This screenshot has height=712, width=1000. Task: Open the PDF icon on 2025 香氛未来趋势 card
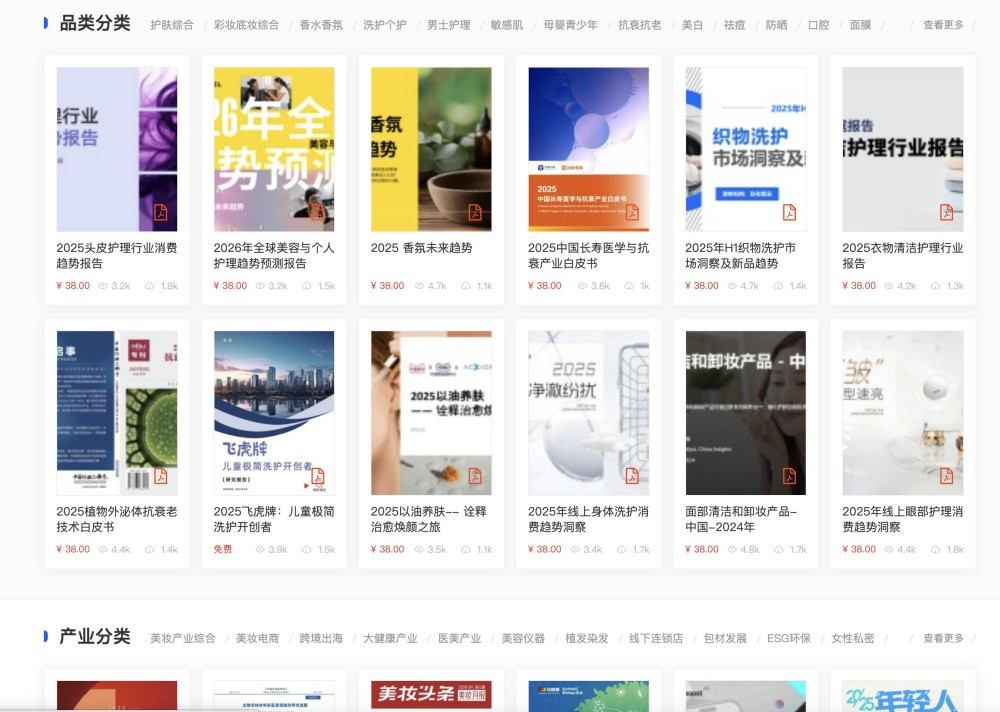[475, 212]
